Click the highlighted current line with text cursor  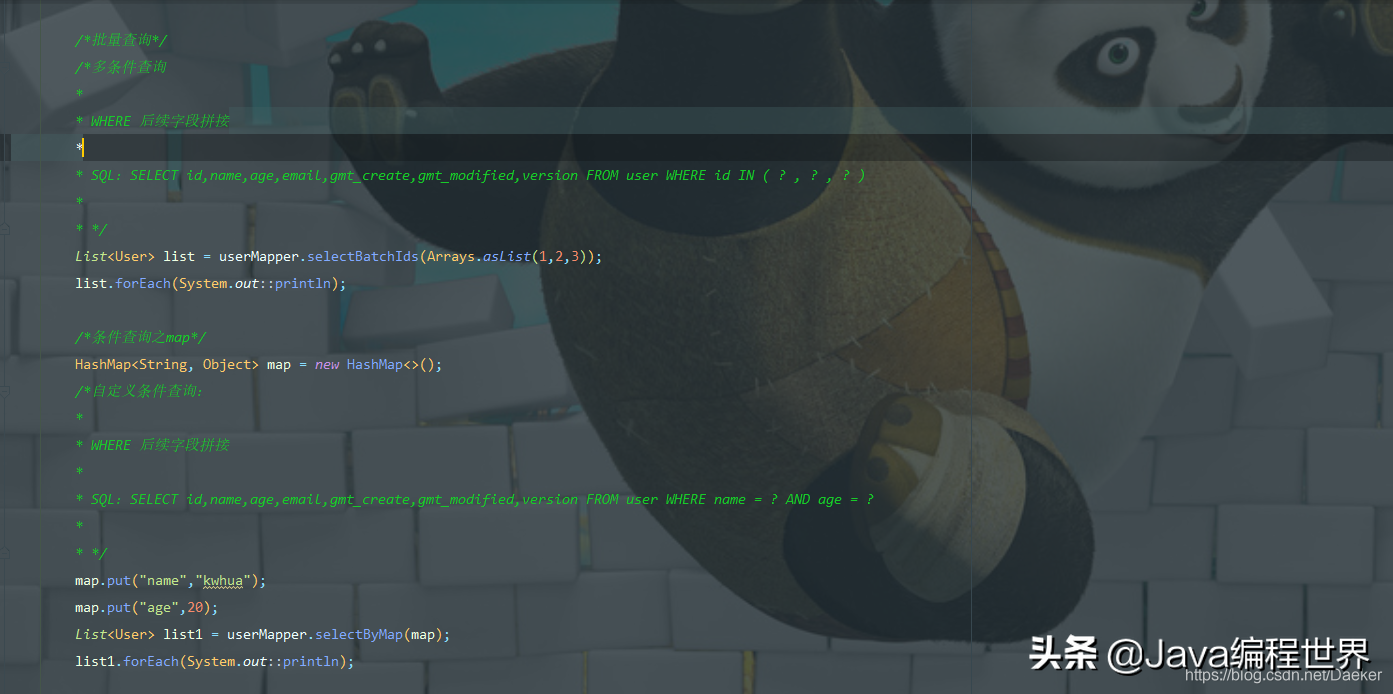point(696,148)
